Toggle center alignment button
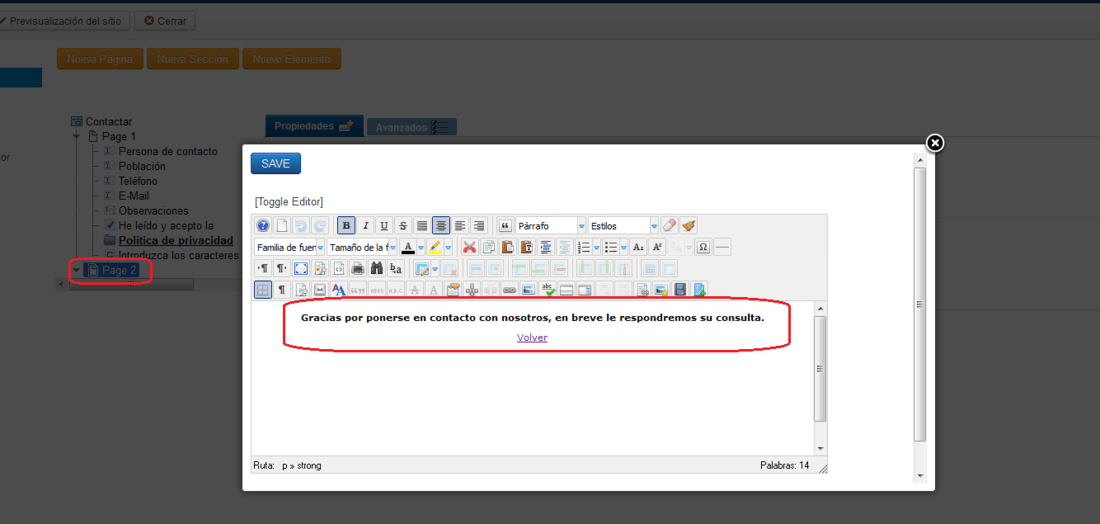 point(441,226)
